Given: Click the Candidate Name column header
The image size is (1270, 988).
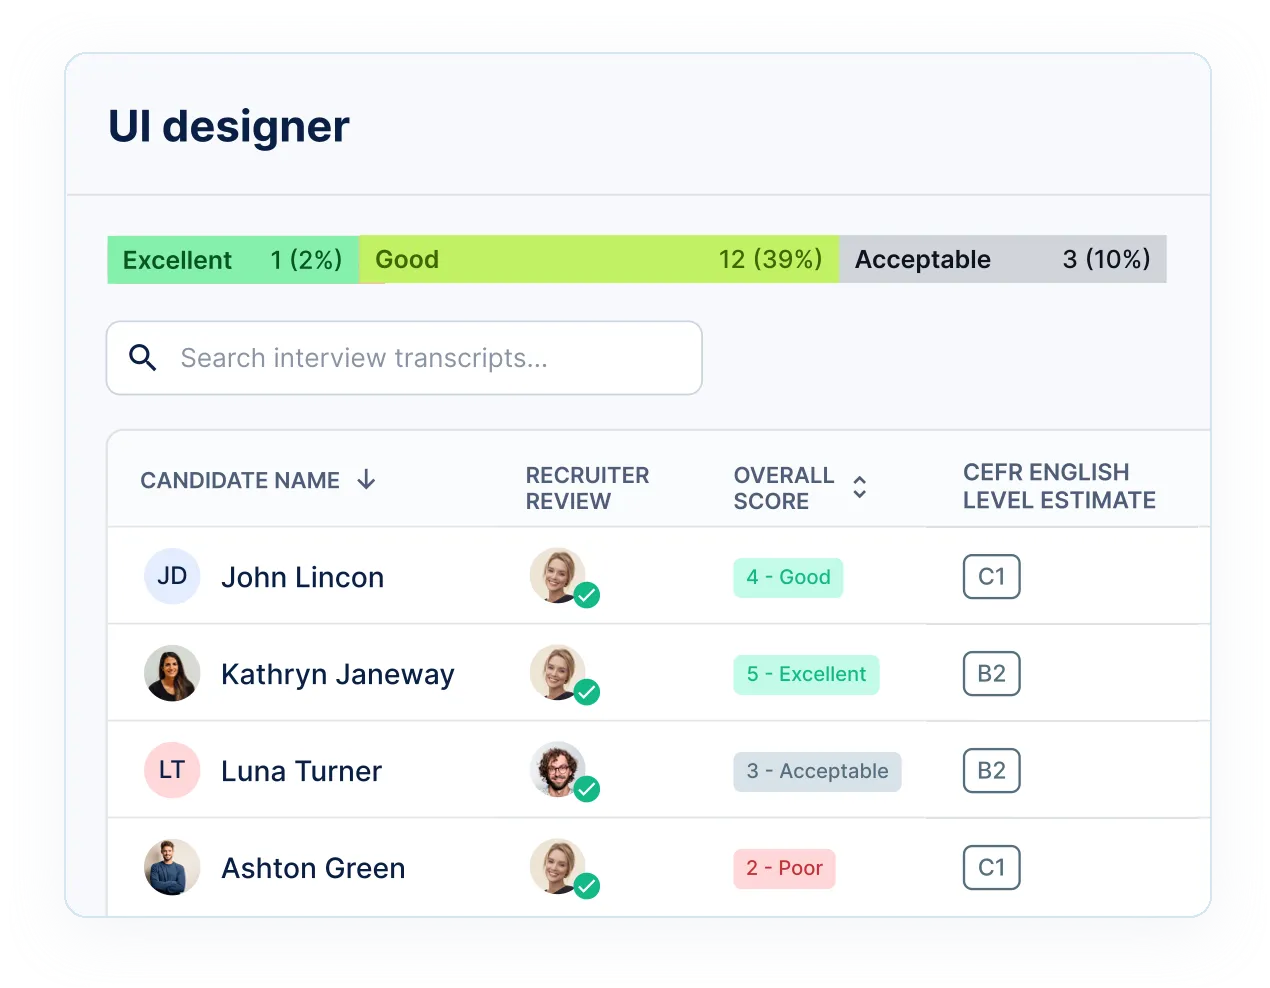Looking at the screenshot, I should coord(240,481).
